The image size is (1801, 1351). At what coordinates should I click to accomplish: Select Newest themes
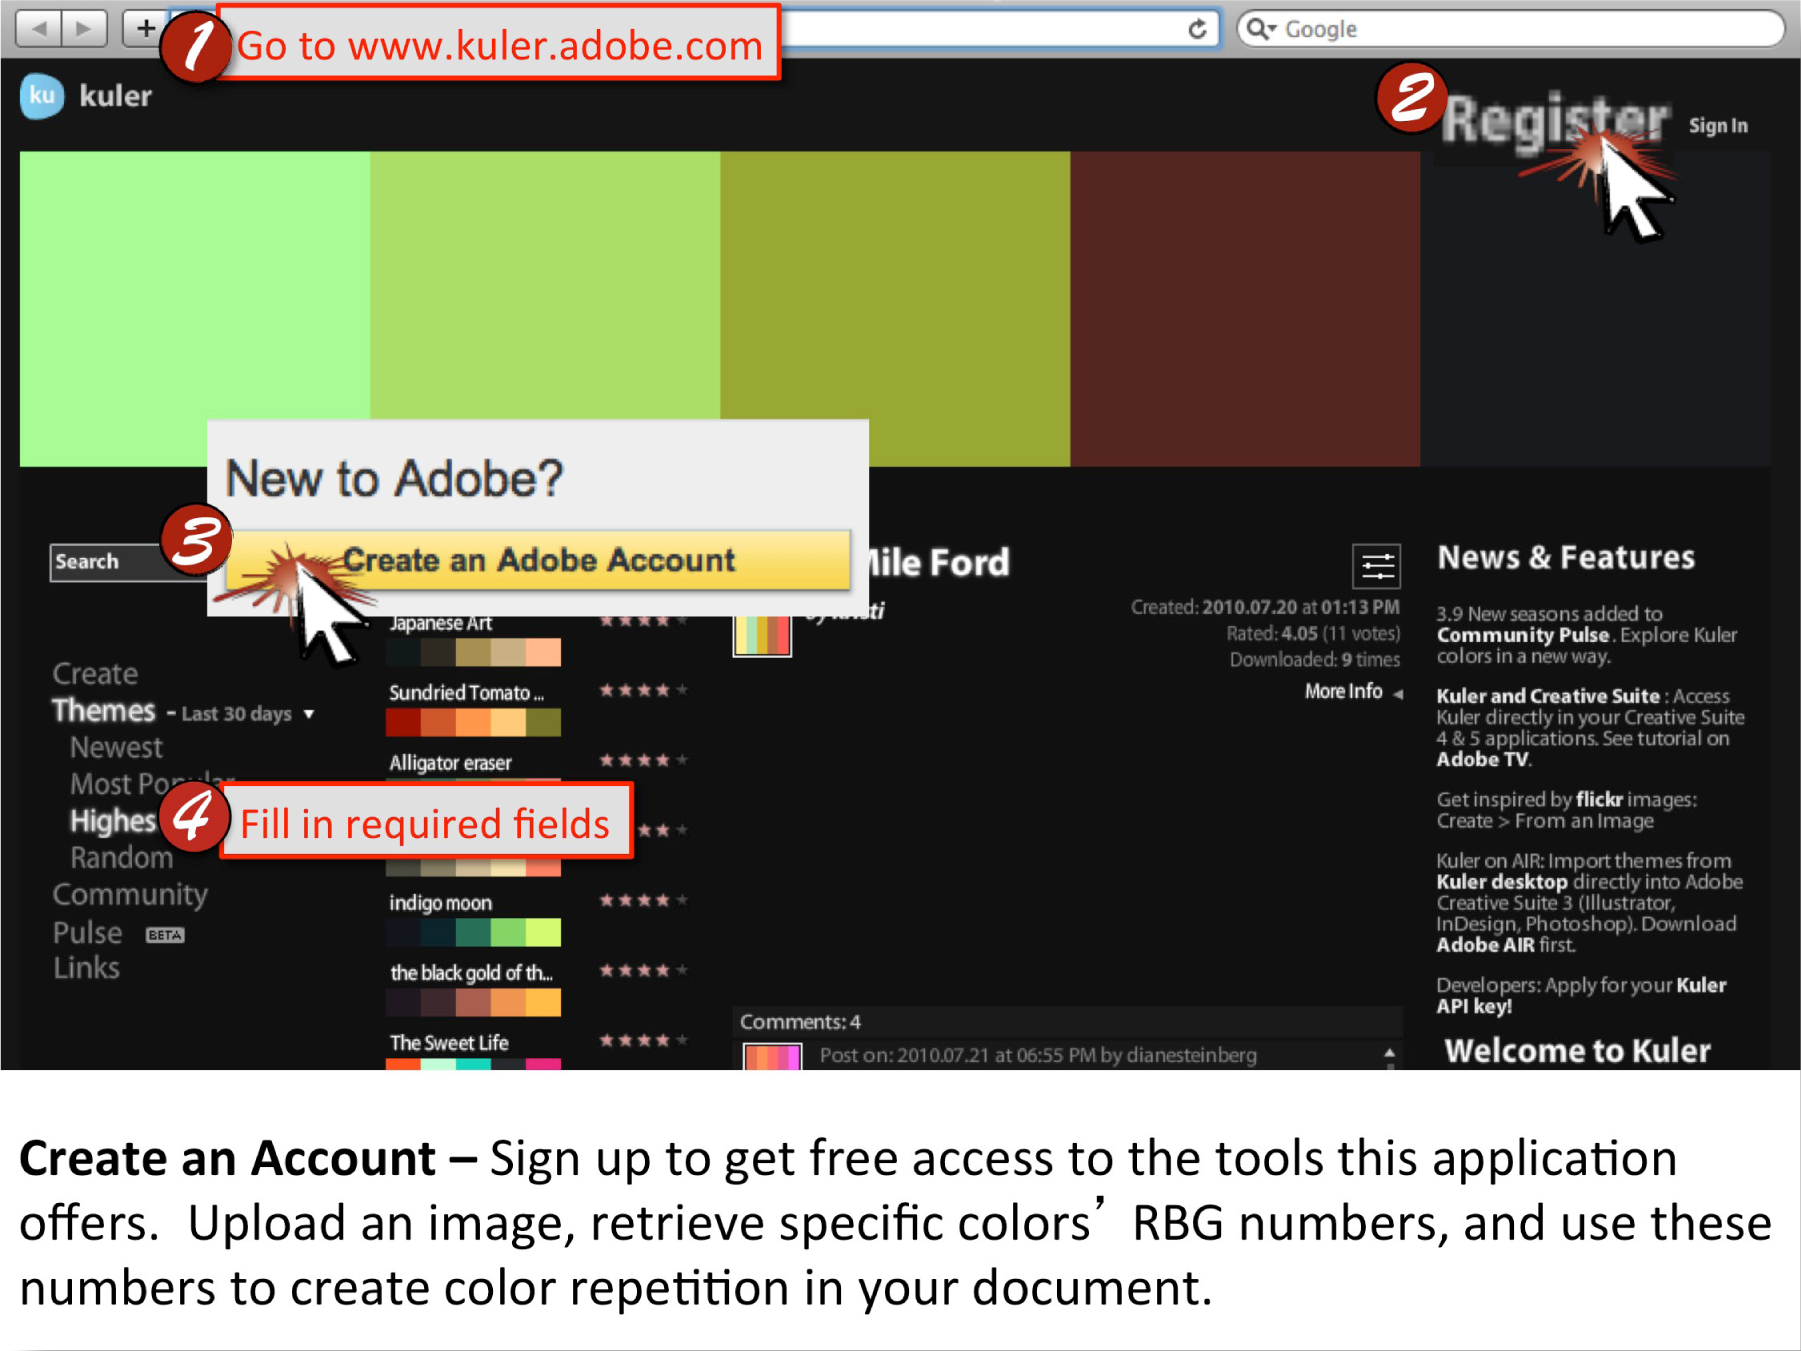(116, 748)
